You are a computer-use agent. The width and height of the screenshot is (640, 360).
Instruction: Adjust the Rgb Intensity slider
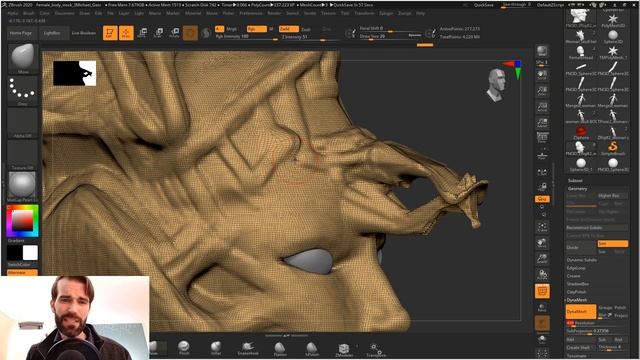click(x=246, y=37)
